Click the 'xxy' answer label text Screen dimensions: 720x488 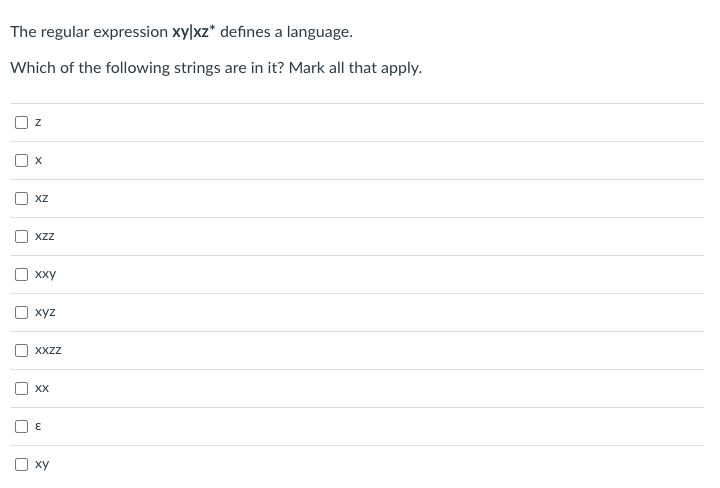pyautogui.click(x=45, y=275)
